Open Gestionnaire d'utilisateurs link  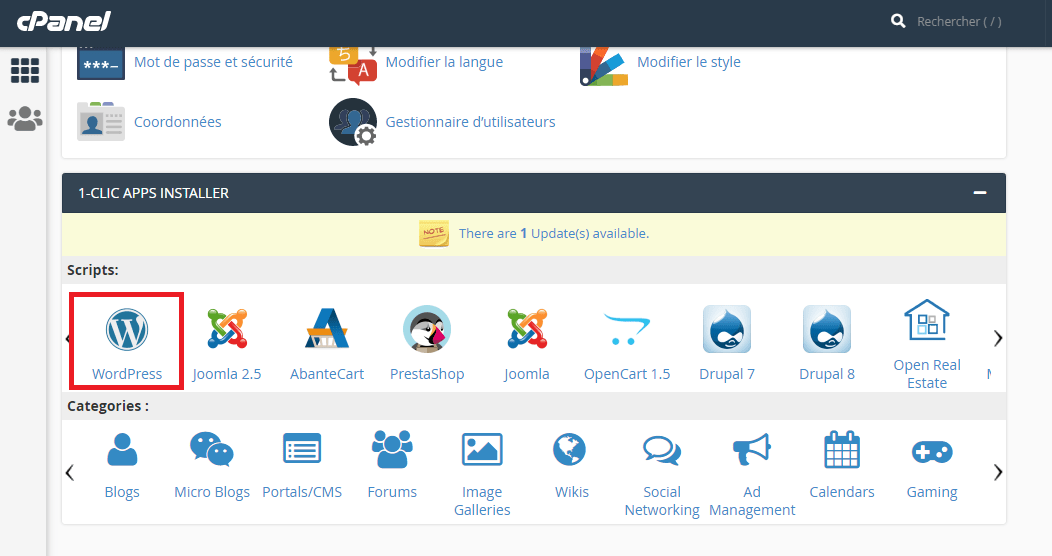pos(470,122)
